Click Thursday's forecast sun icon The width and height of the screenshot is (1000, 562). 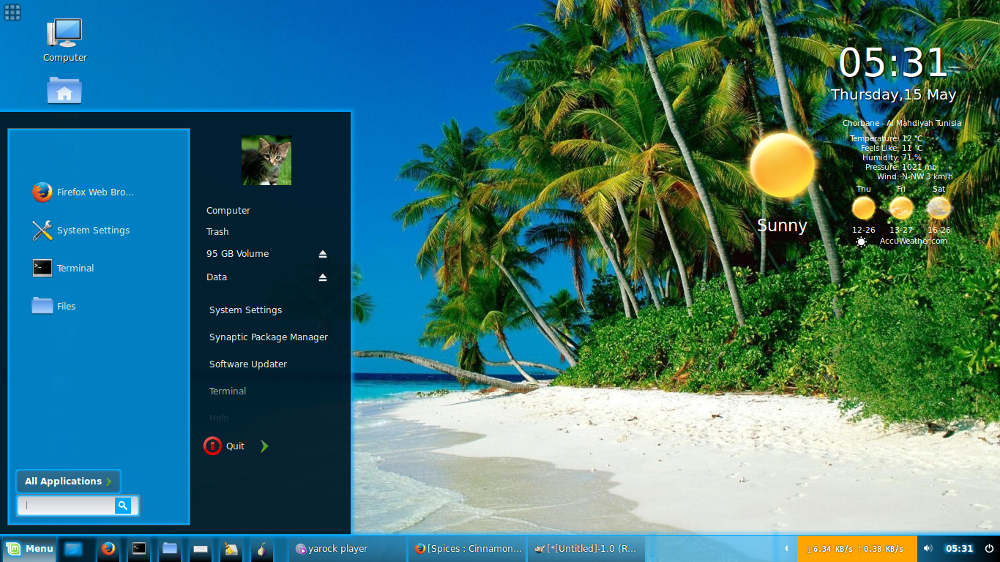[864, 208]
